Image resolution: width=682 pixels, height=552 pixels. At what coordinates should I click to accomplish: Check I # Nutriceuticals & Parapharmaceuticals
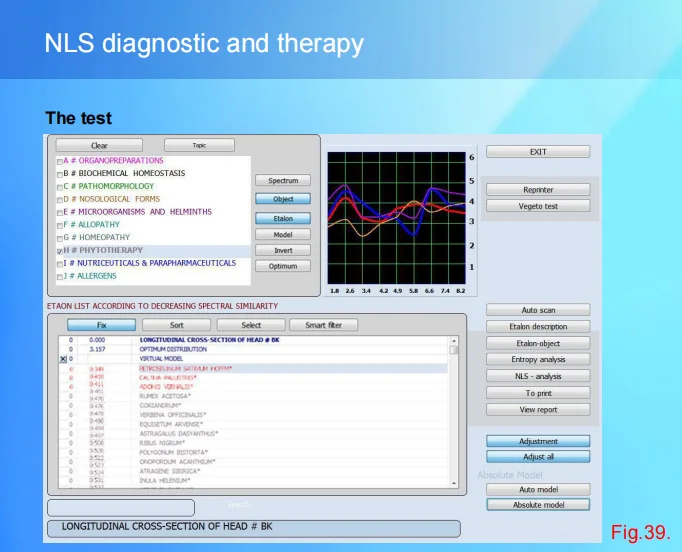[60, 264]
